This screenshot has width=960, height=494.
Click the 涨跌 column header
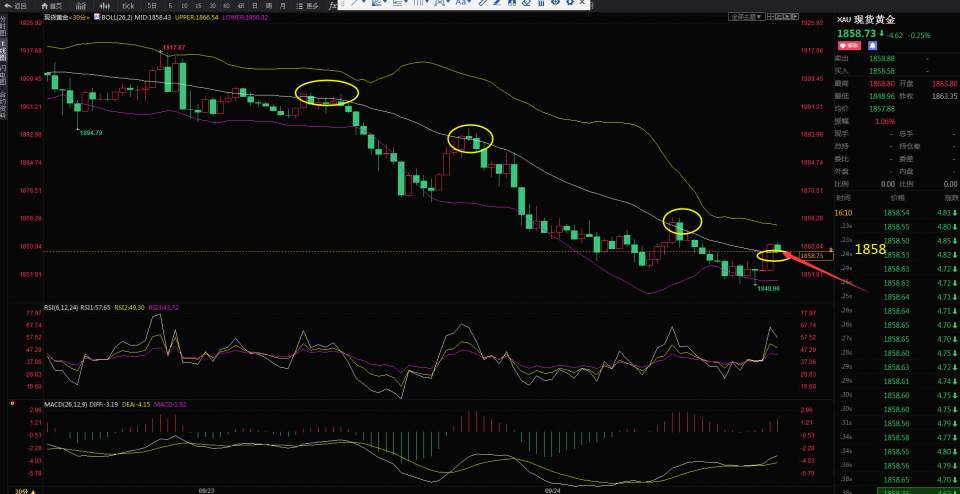951,198
